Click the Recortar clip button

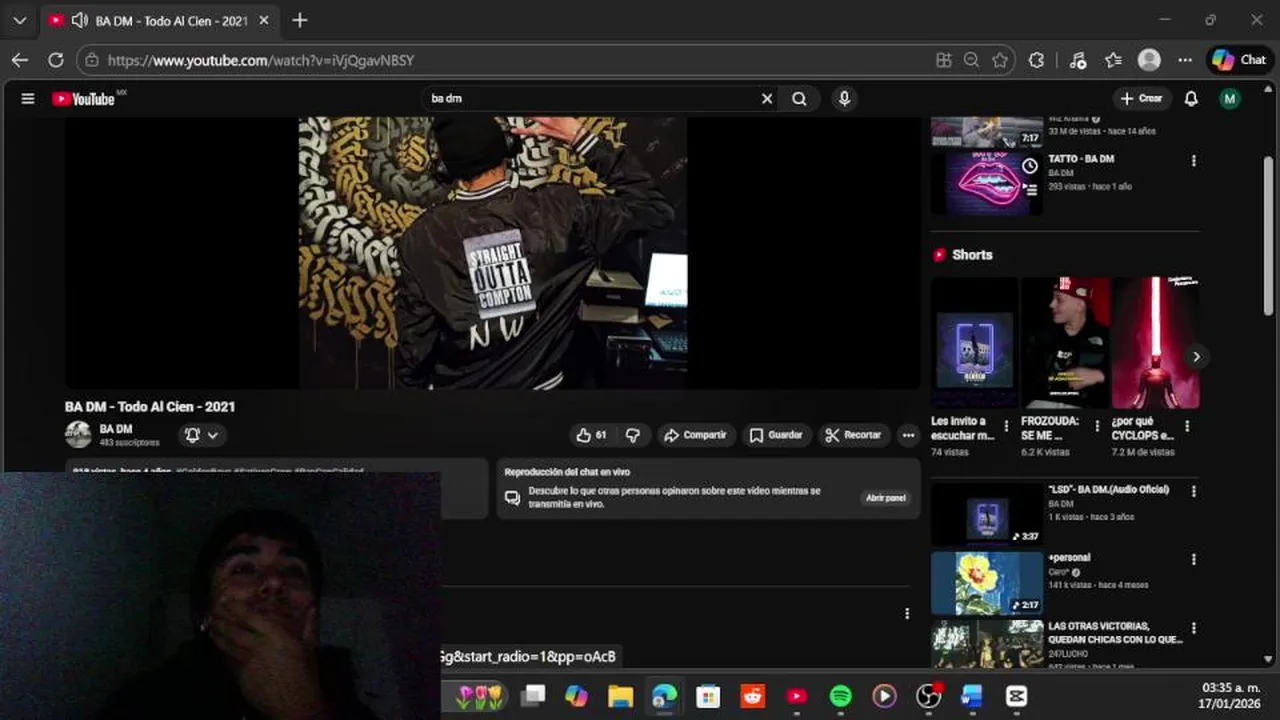click(x=853, y=435)
